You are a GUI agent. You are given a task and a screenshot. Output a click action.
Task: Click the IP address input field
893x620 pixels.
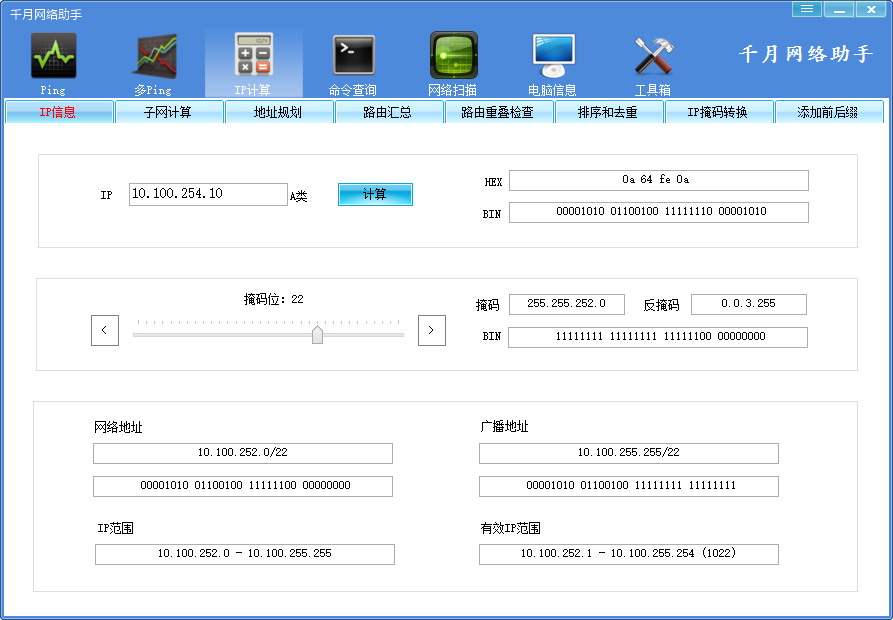point(208,194)
